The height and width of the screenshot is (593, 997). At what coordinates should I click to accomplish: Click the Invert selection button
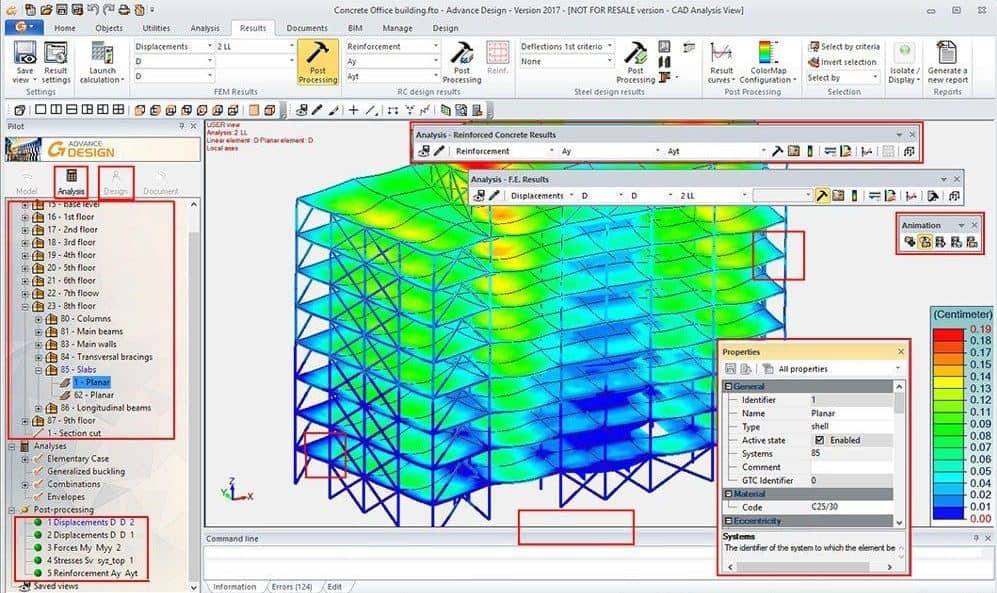[x=846, y=62]
